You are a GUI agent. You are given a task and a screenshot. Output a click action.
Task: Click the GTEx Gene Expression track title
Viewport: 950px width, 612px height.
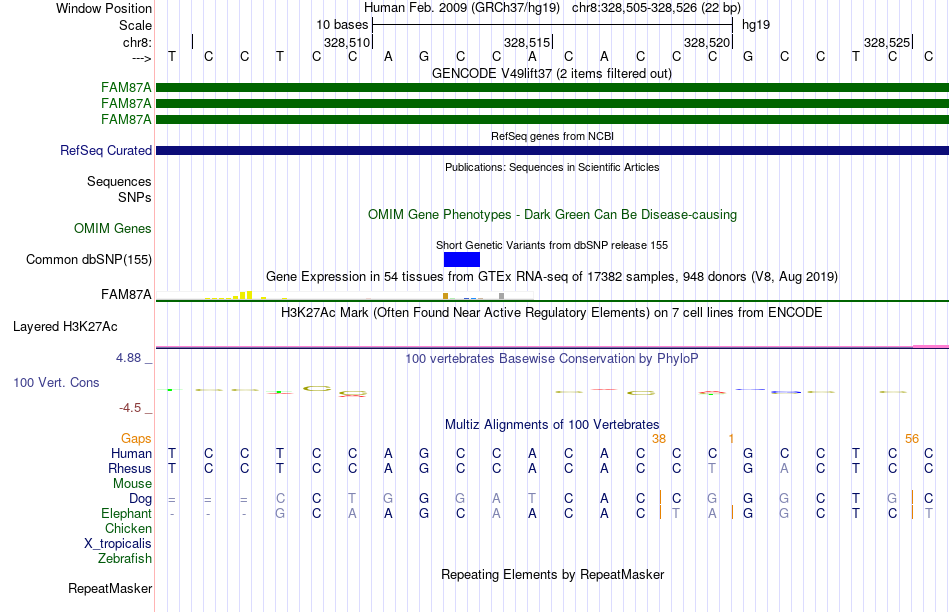(552, 276)
